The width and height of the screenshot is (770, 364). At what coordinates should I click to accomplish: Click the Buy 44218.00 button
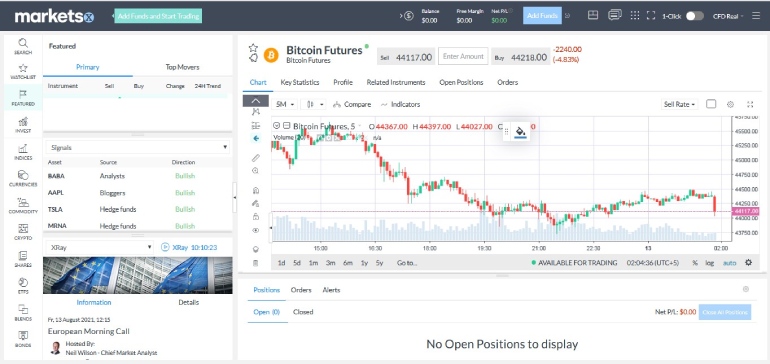pyautogui.click(x=521, y=57)
